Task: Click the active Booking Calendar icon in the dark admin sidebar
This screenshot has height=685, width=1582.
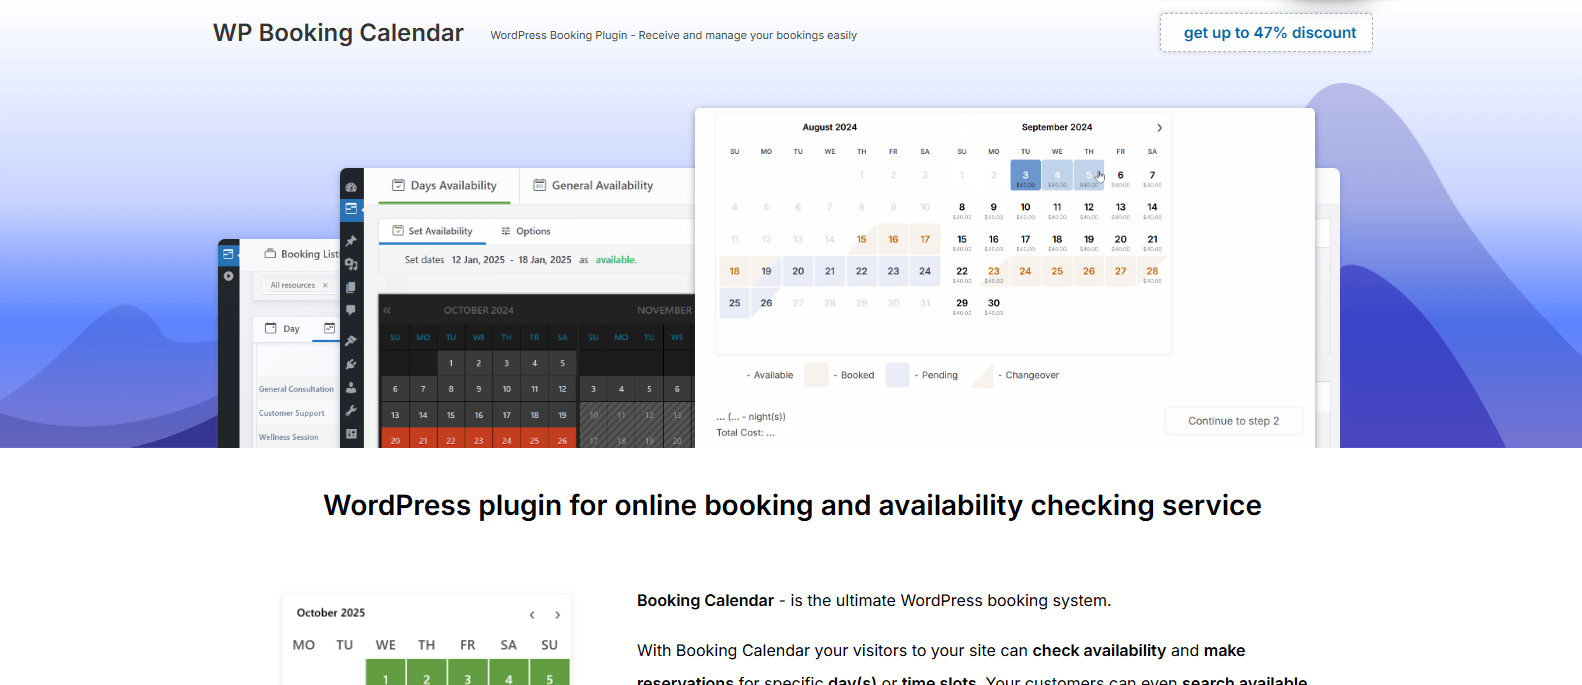Action: coord(351,209)
